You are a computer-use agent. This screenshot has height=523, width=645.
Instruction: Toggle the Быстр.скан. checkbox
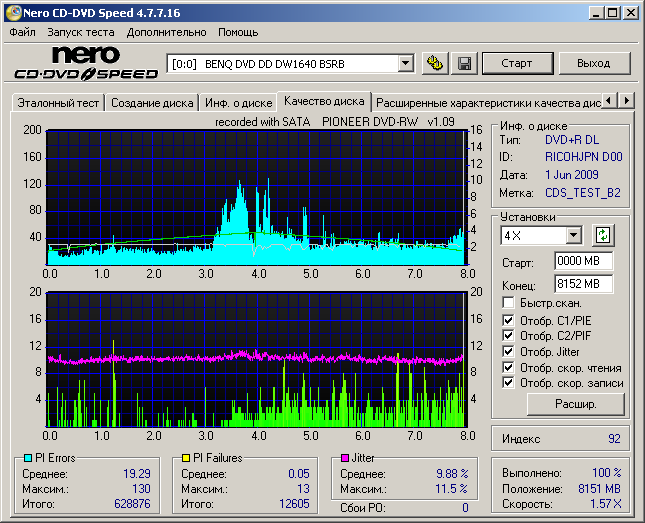coord(508,302)
